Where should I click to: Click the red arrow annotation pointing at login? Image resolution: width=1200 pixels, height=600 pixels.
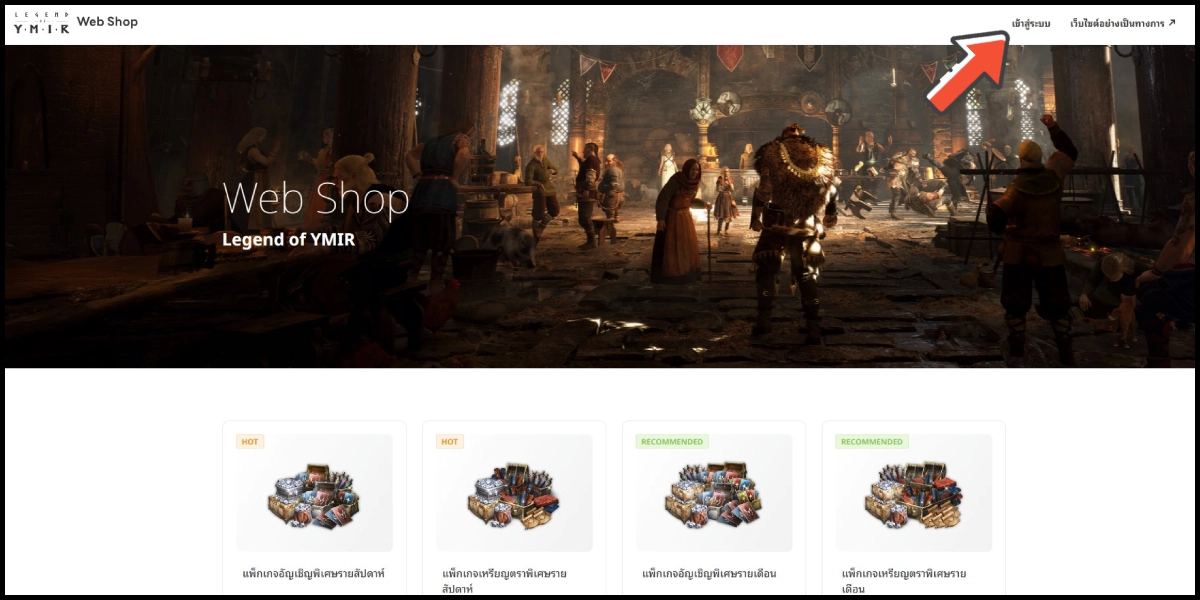968,70
